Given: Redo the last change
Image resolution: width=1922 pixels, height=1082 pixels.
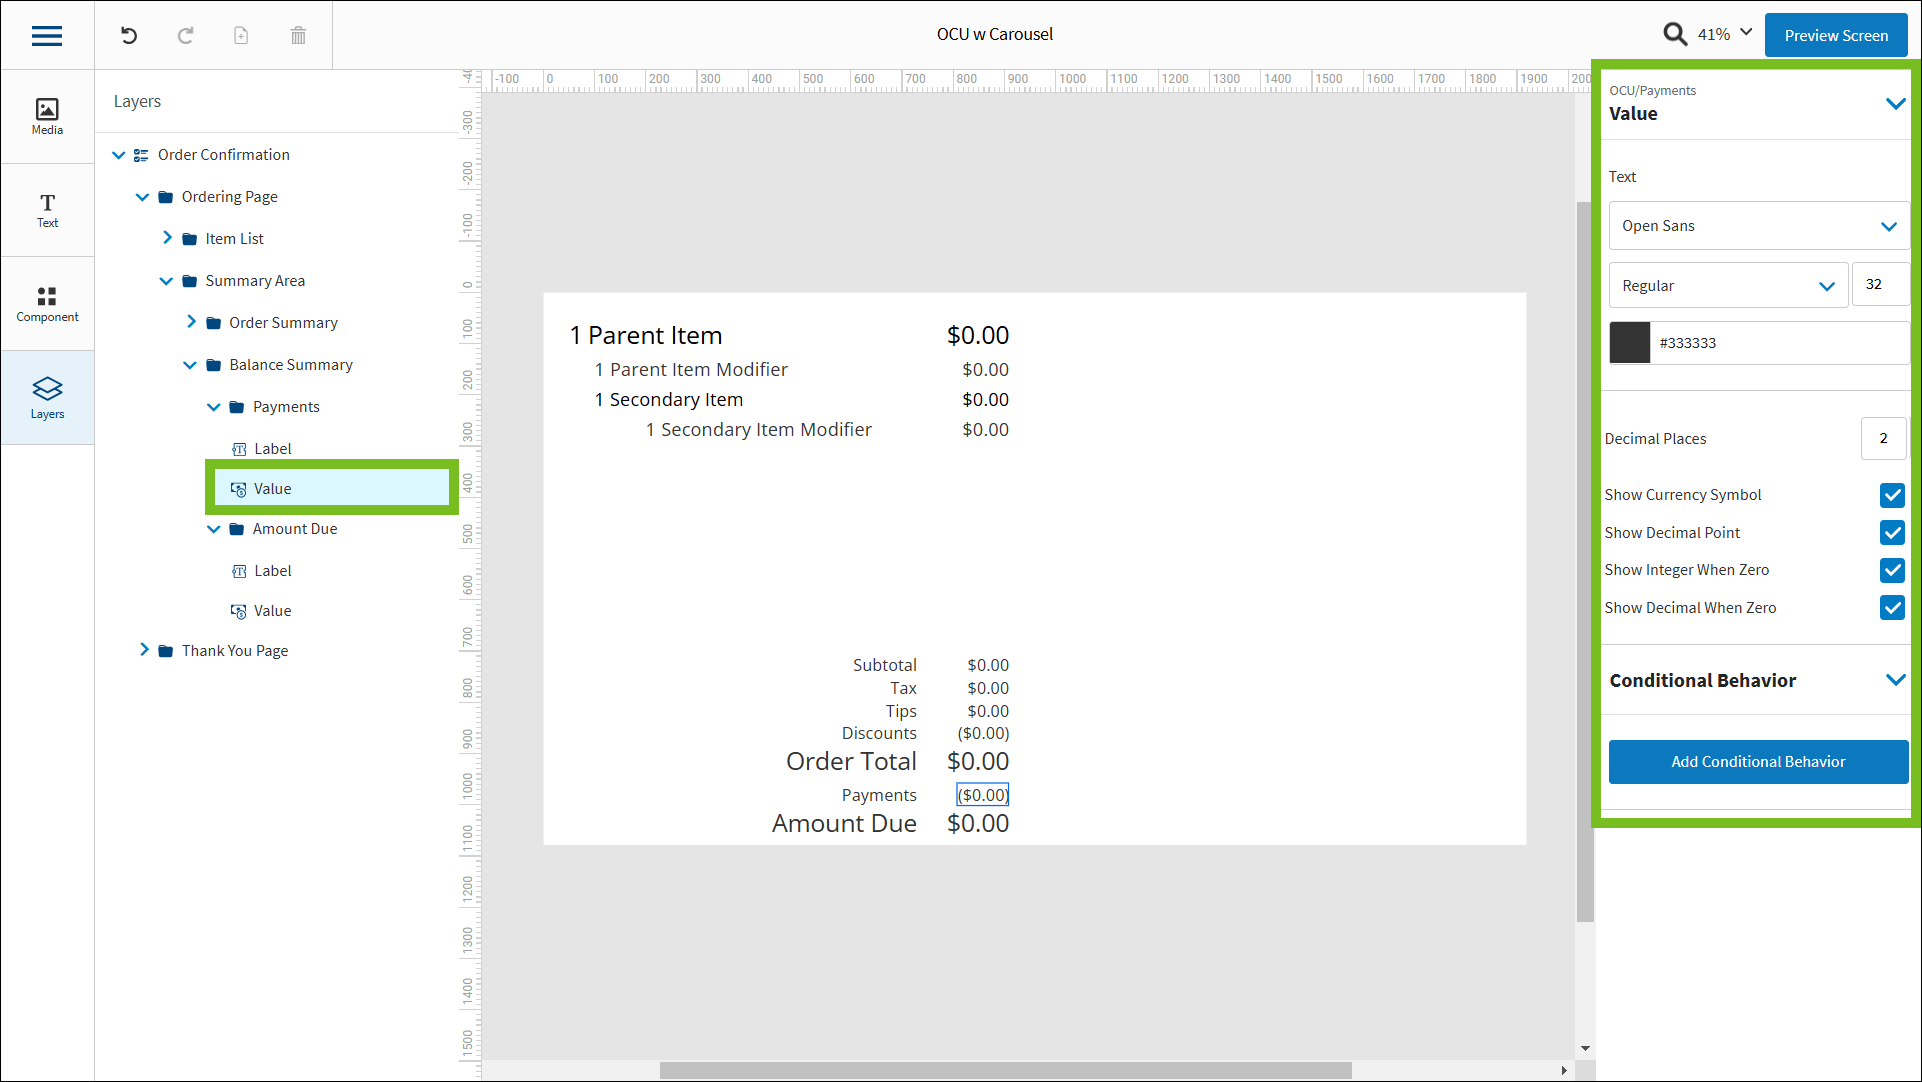Looking at the screenshot, I should click(185, 35).
